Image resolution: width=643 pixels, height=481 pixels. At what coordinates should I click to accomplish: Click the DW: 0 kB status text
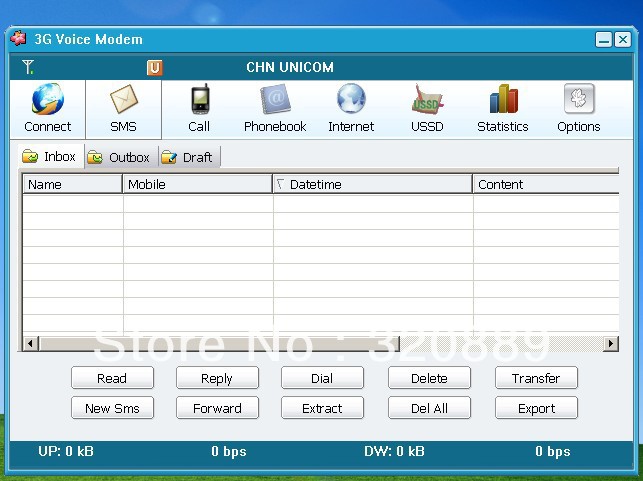pyautogui.click(x=394, y=451)
